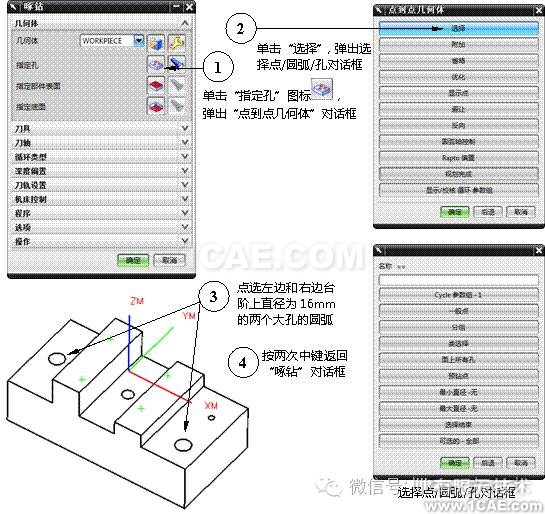
Task: Choose 优化 in point-to-point geometry dialog
Action: coord(458,77)
